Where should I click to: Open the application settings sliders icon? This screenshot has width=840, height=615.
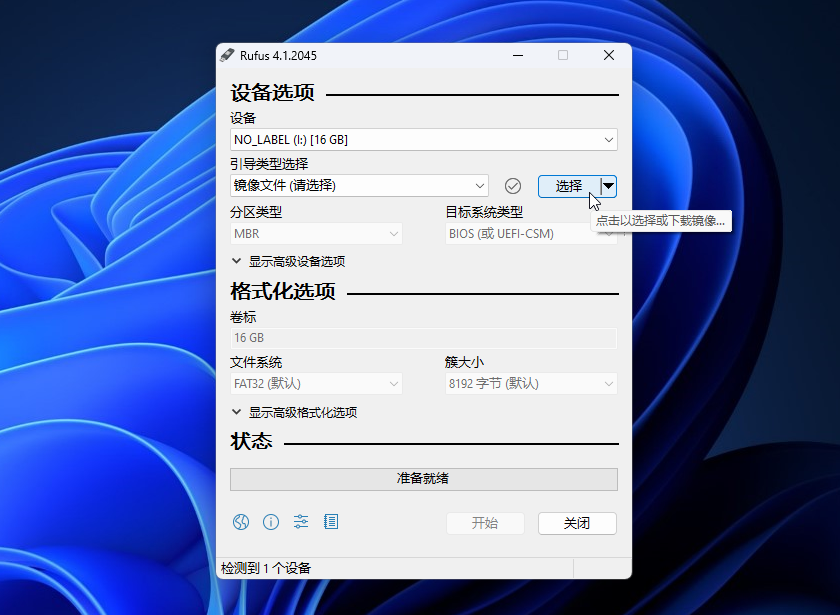(301, 522)
